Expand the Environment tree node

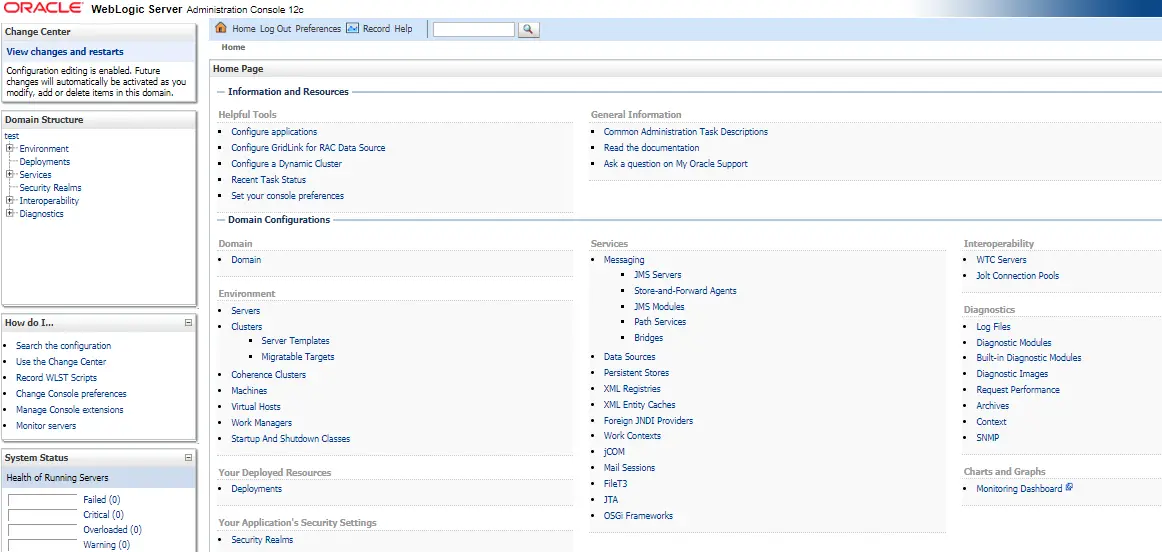coord(10,148)
